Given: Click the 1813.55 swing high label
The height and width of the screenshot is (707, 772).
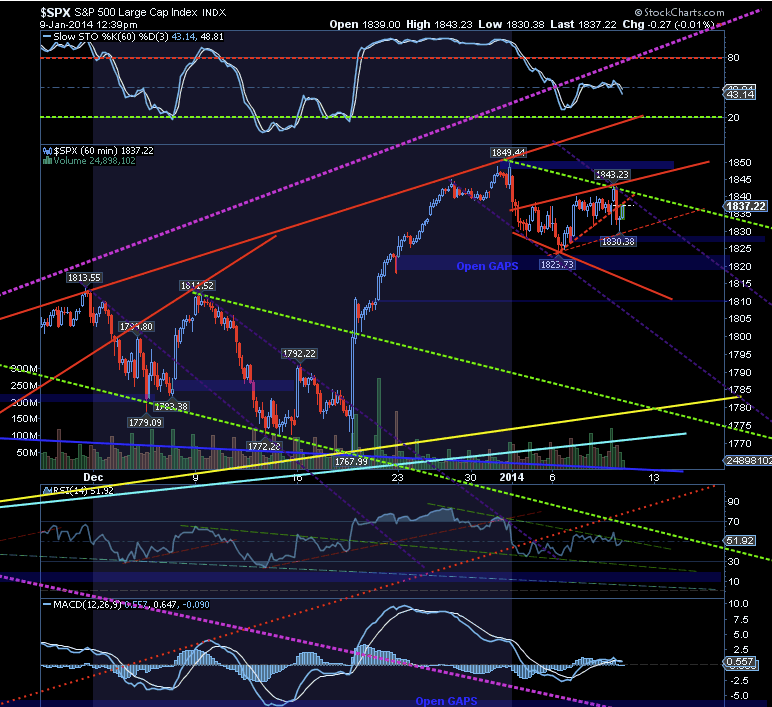Looking at the screenshot, I should (84, 278).
